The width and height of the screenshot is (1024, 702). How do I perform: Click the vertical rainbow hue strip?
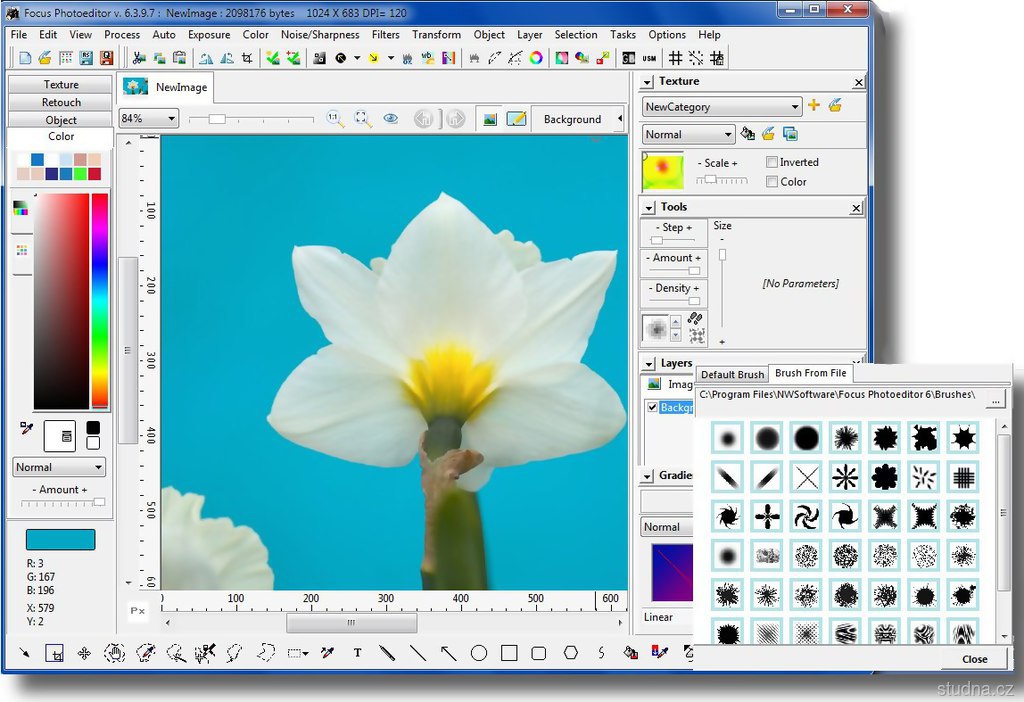point(100,300)
